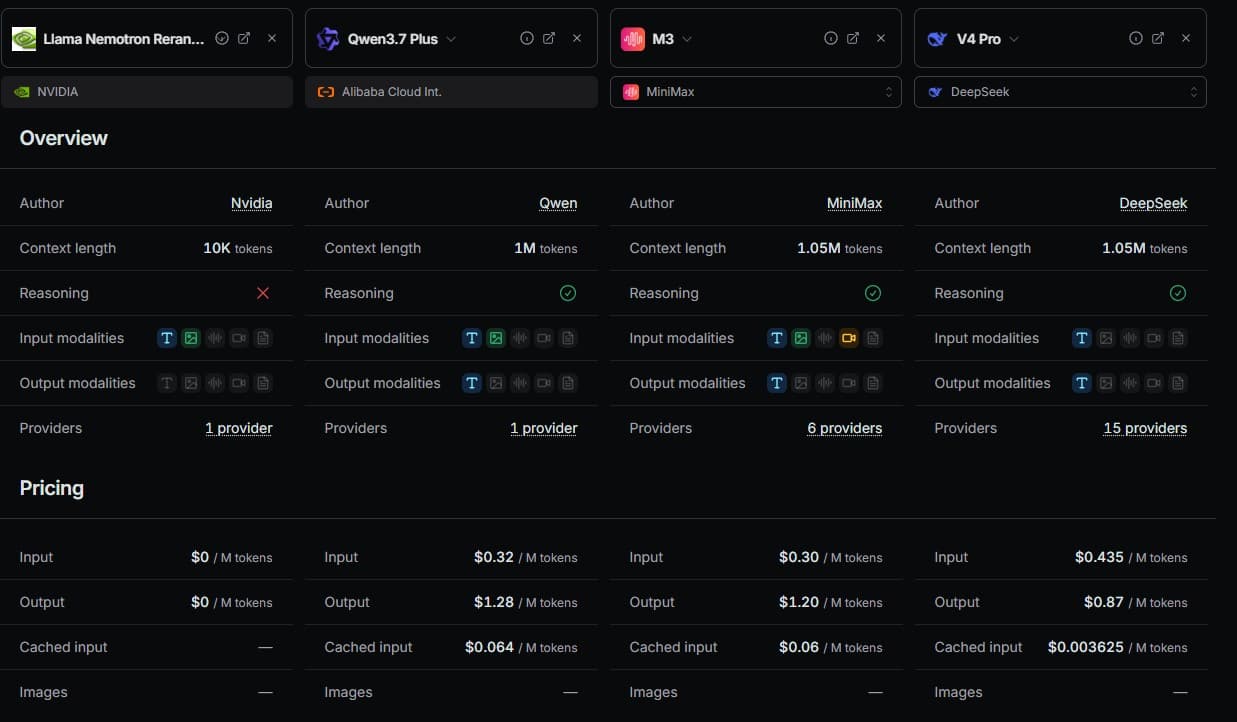Select MiniMax's "$0.30" input price
1237x722 pixels.
click(799, 557)
